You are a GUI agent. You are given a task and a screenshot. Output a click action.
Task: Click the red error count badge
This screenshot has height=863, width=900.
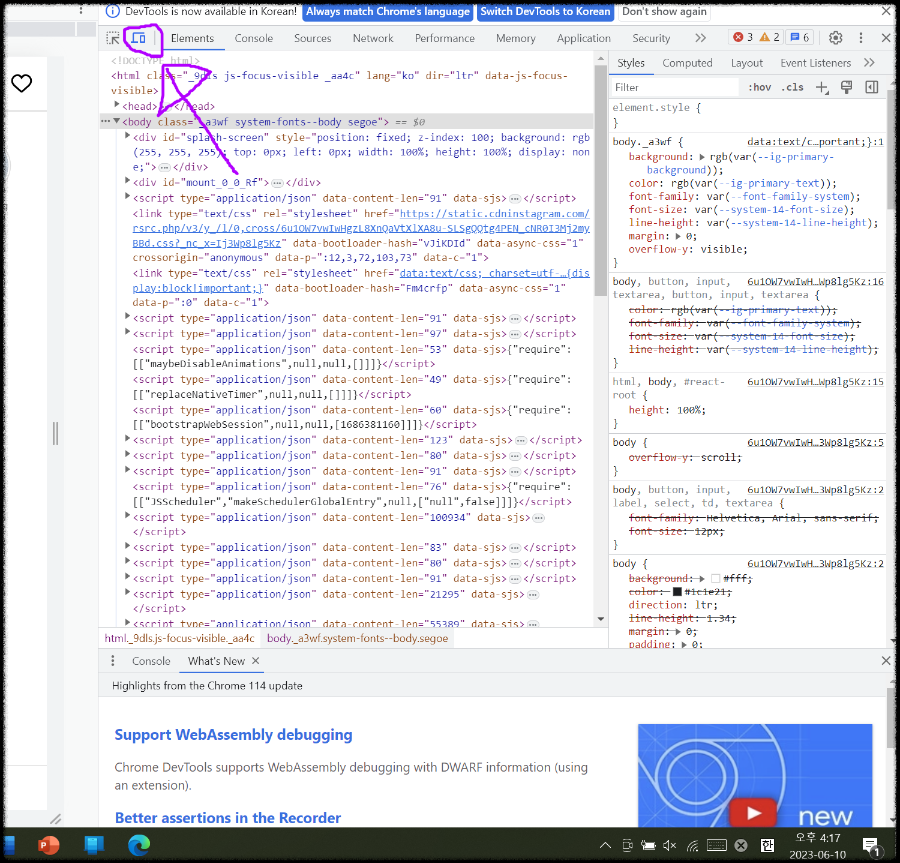click(x=743, y=37)
